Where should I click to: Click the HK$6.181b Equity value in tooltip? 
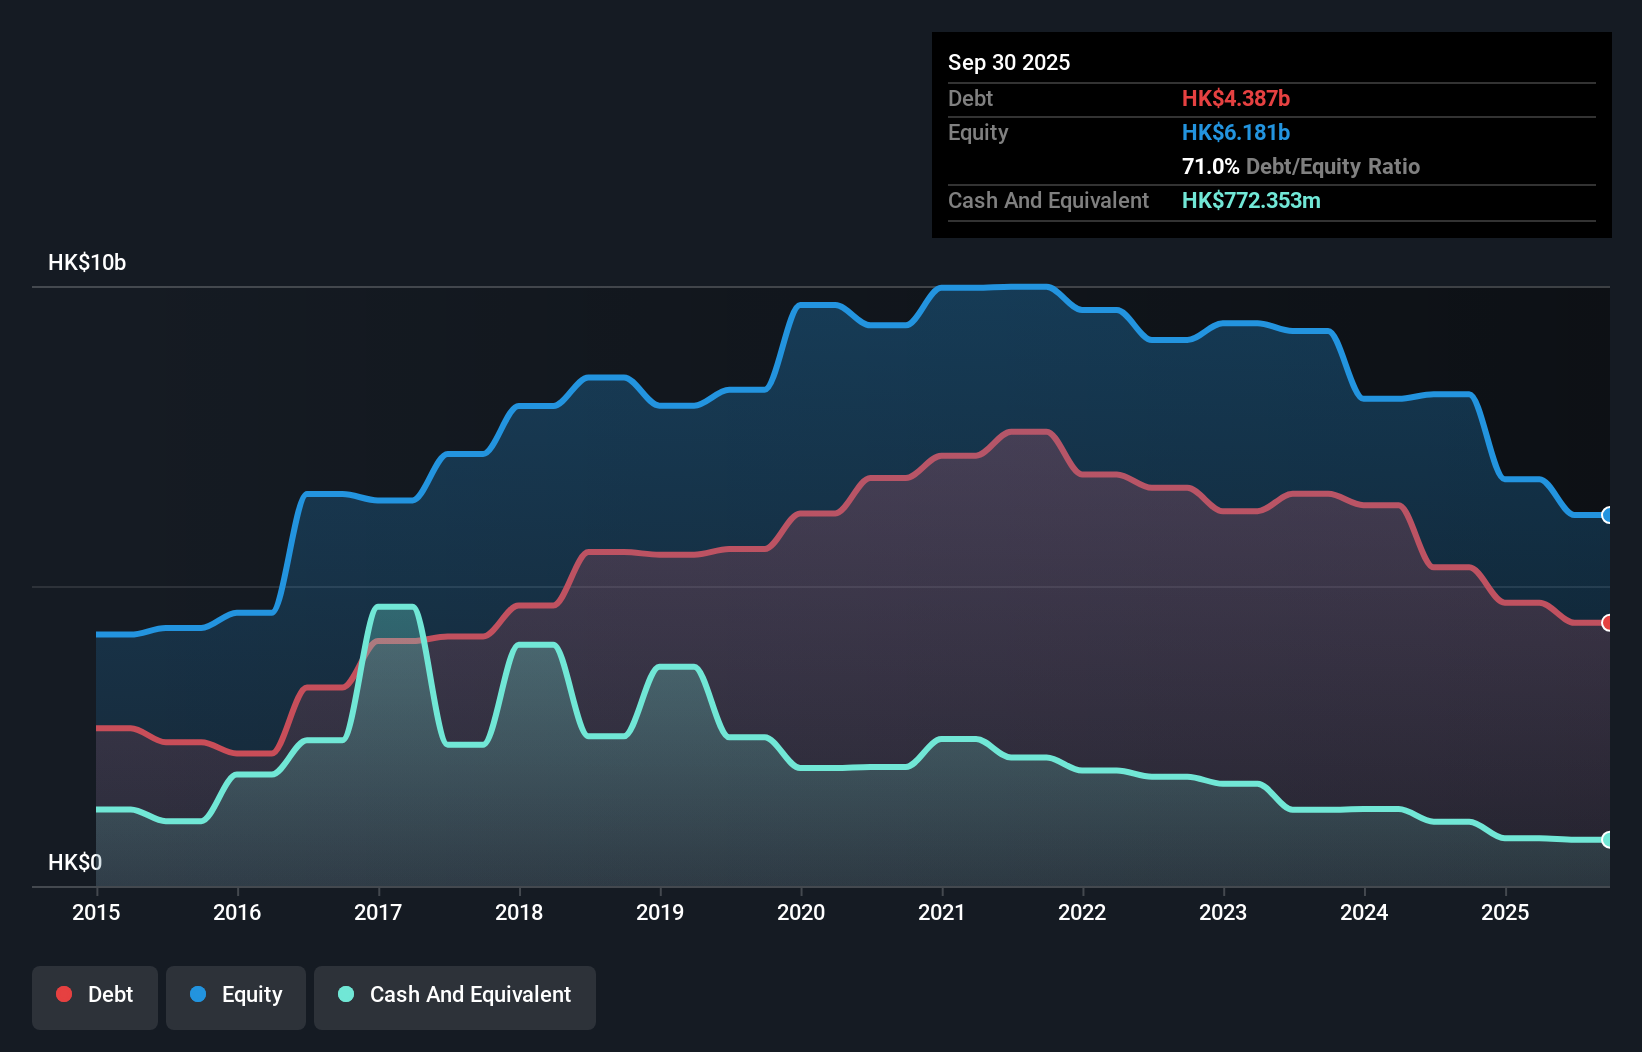(x=1236, y=132)
